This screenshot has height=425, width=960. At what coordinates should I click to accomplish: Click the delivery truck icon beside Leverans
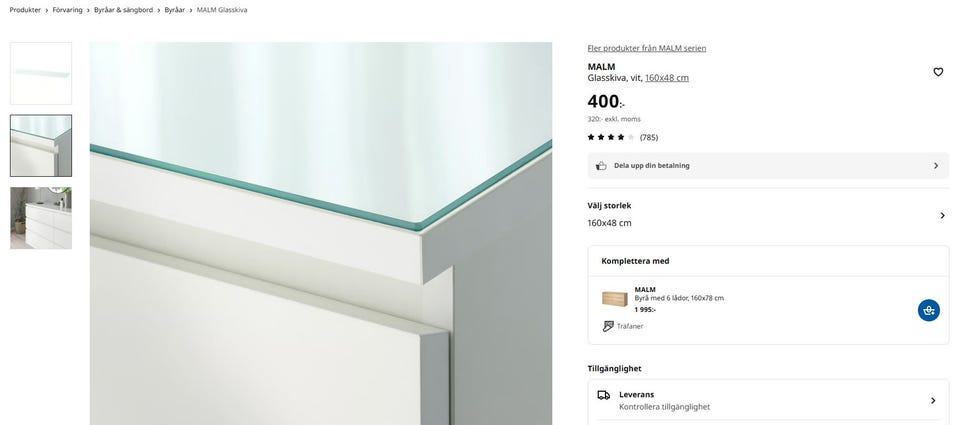(x=604, y=395)
